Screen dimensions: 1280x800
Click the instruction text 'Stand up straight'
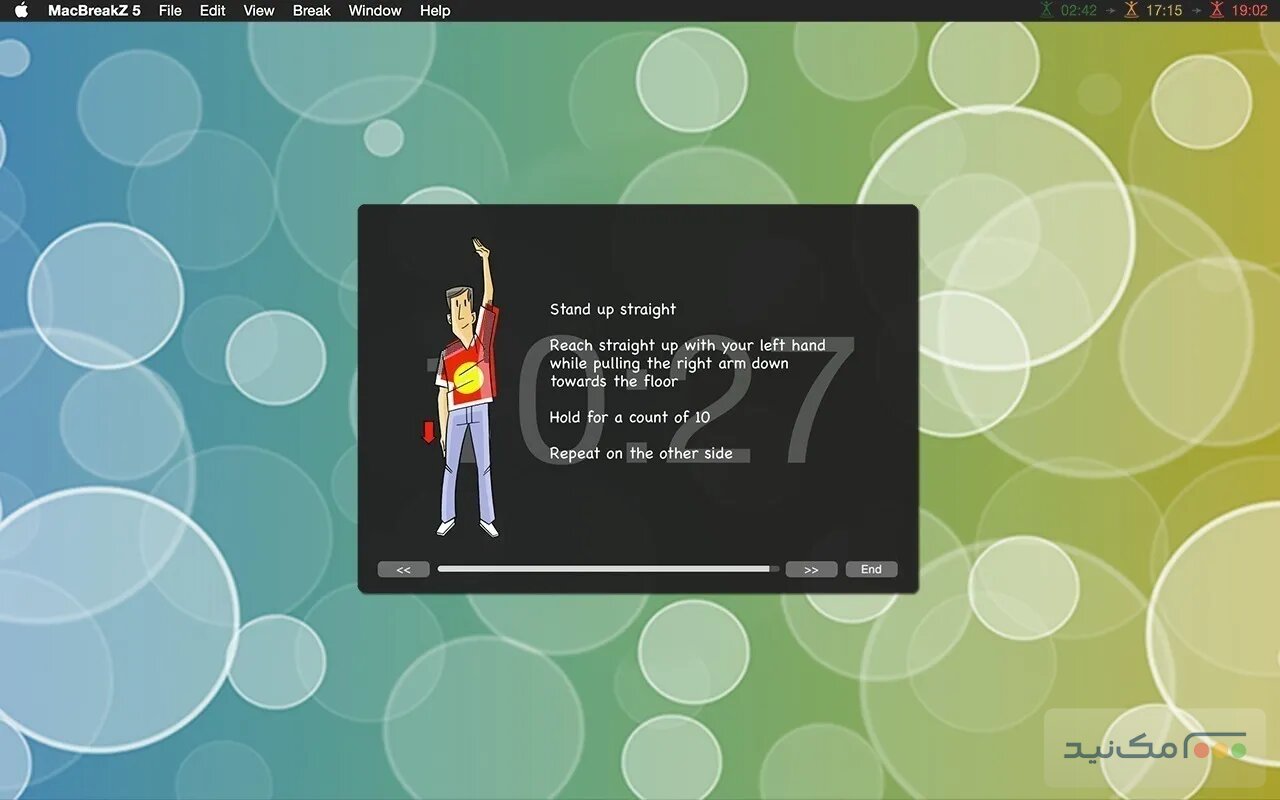(613, 309)
